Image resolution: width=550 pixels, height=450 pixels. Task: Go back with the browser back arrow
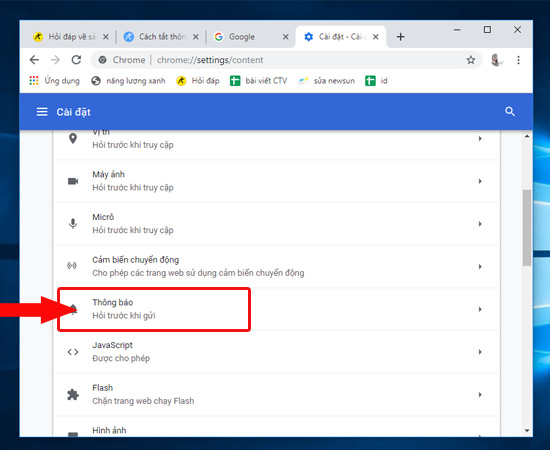pos(34,60)
